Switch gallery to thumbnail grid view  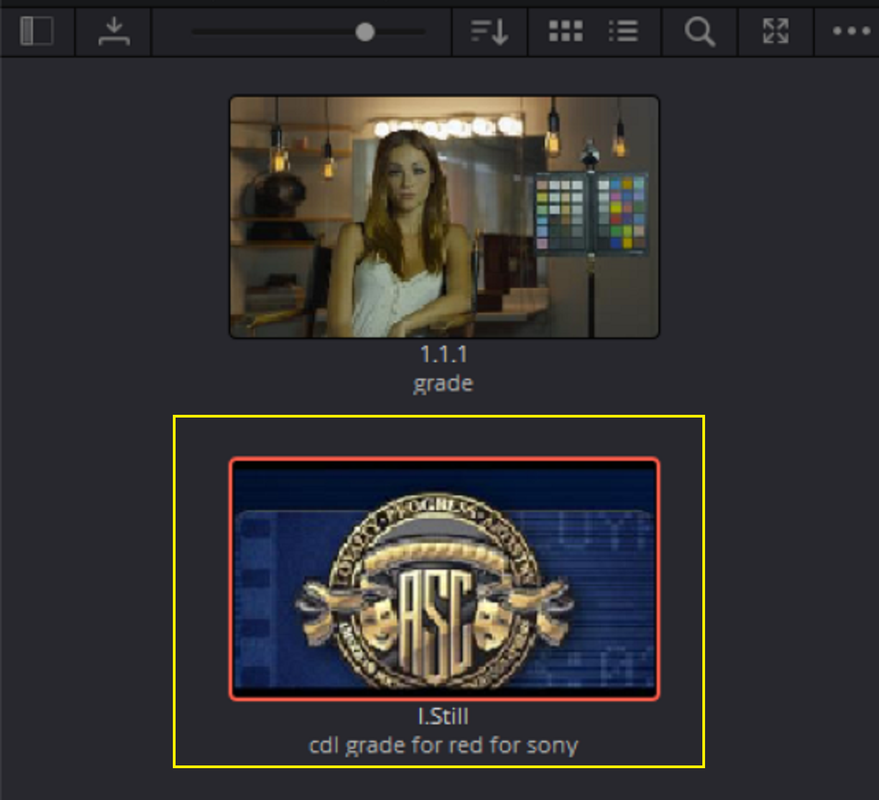566,31
